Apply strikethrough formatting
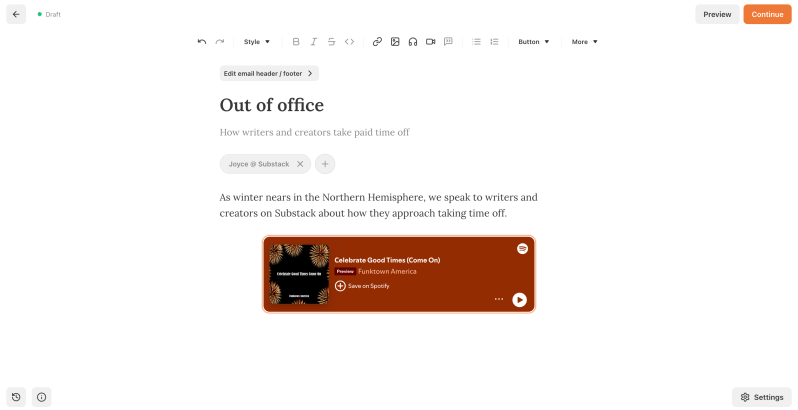This screenshot has width=798, height=410. tap(331, 42)
